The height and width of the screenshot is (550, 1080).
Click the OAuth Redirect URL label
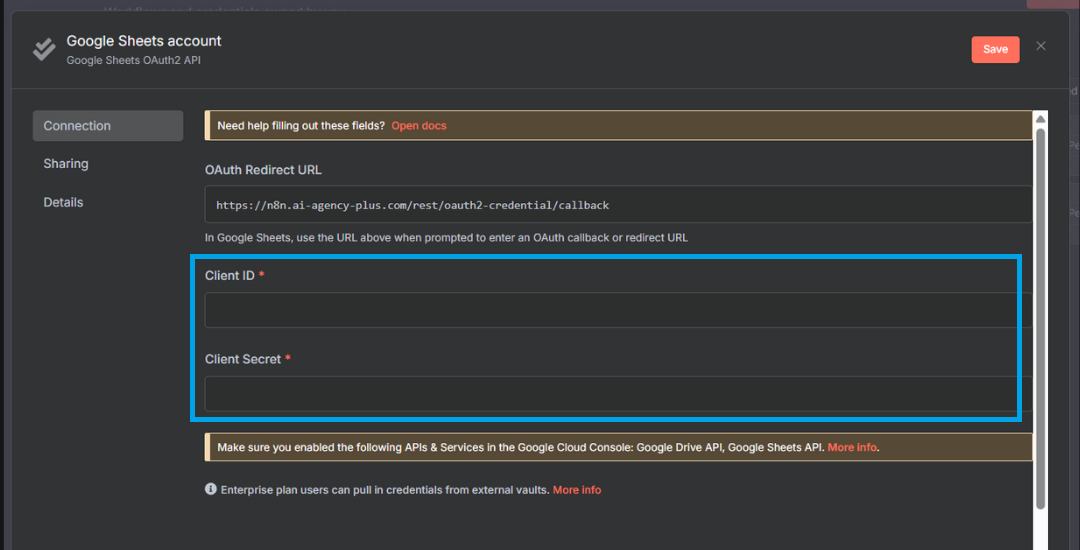click(263, 170)
